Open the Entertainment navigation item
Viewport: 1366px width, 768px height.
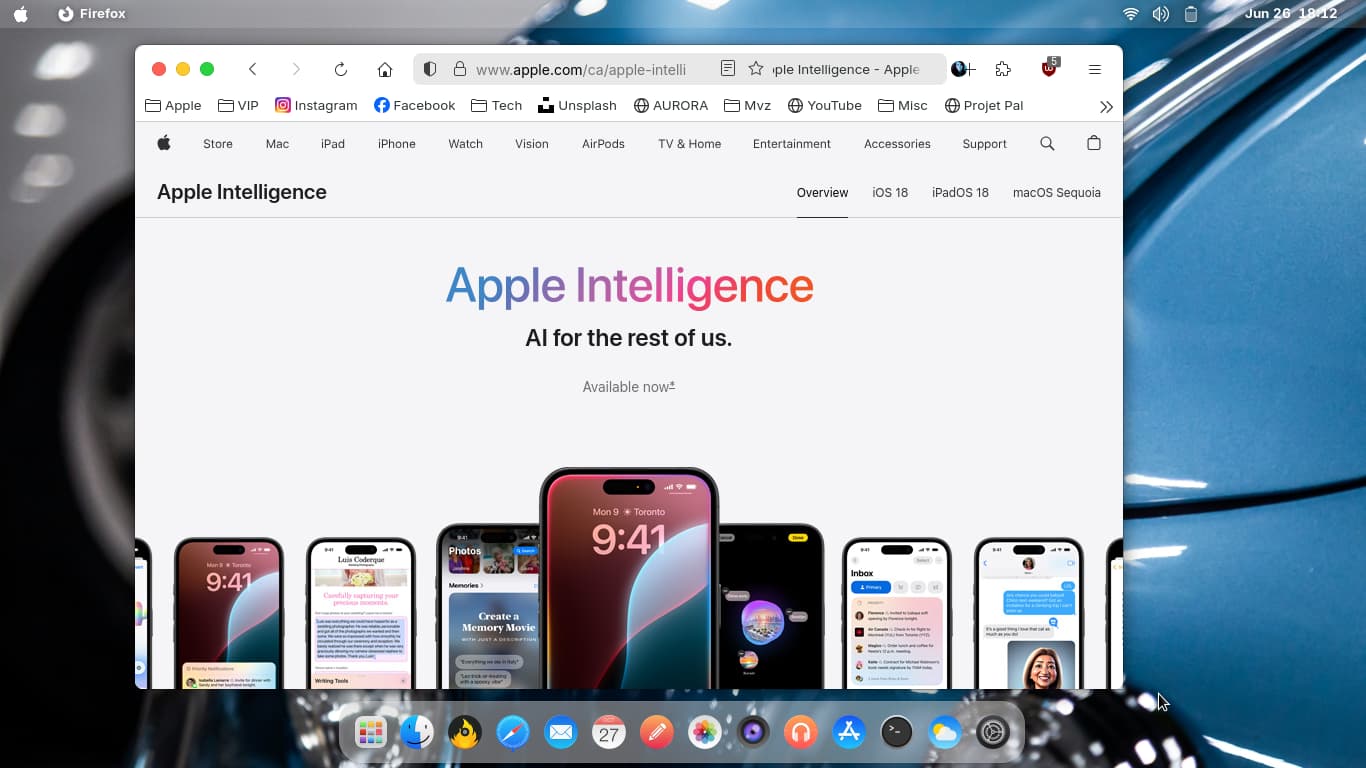[x=792, y=144]
